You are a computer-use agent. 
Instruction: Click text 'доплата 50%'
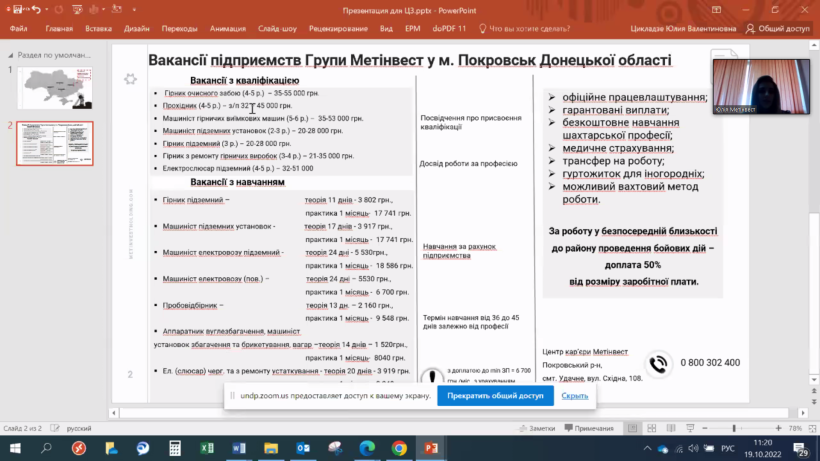coord(632,265)
